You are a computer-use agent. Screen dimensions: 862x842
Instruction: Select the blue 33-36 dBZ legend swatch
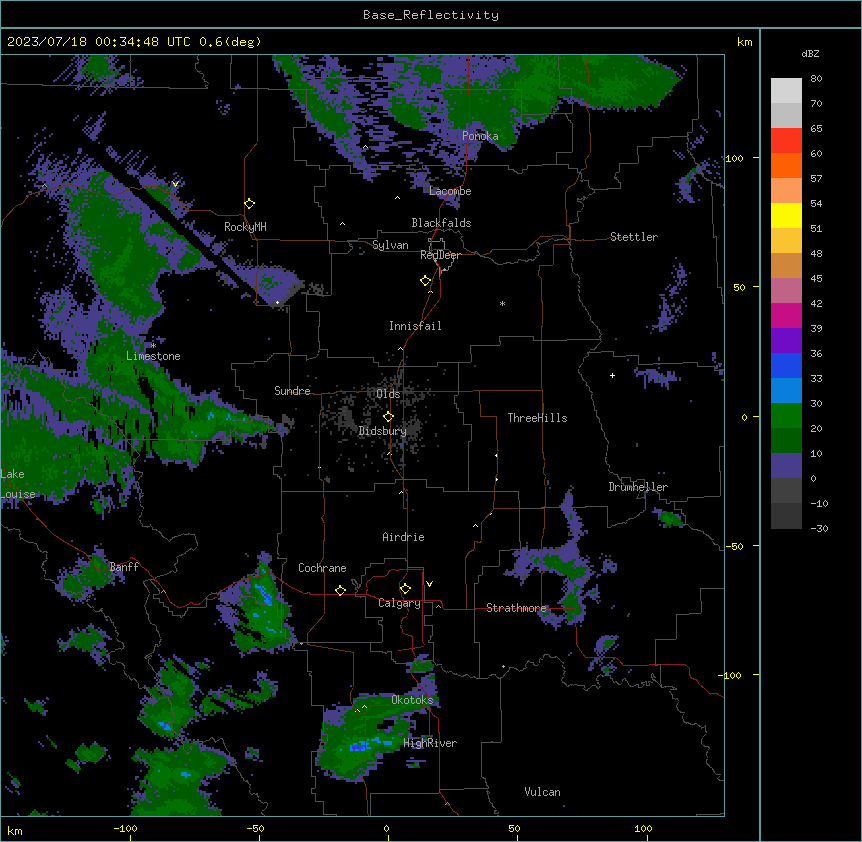(786, 365)
